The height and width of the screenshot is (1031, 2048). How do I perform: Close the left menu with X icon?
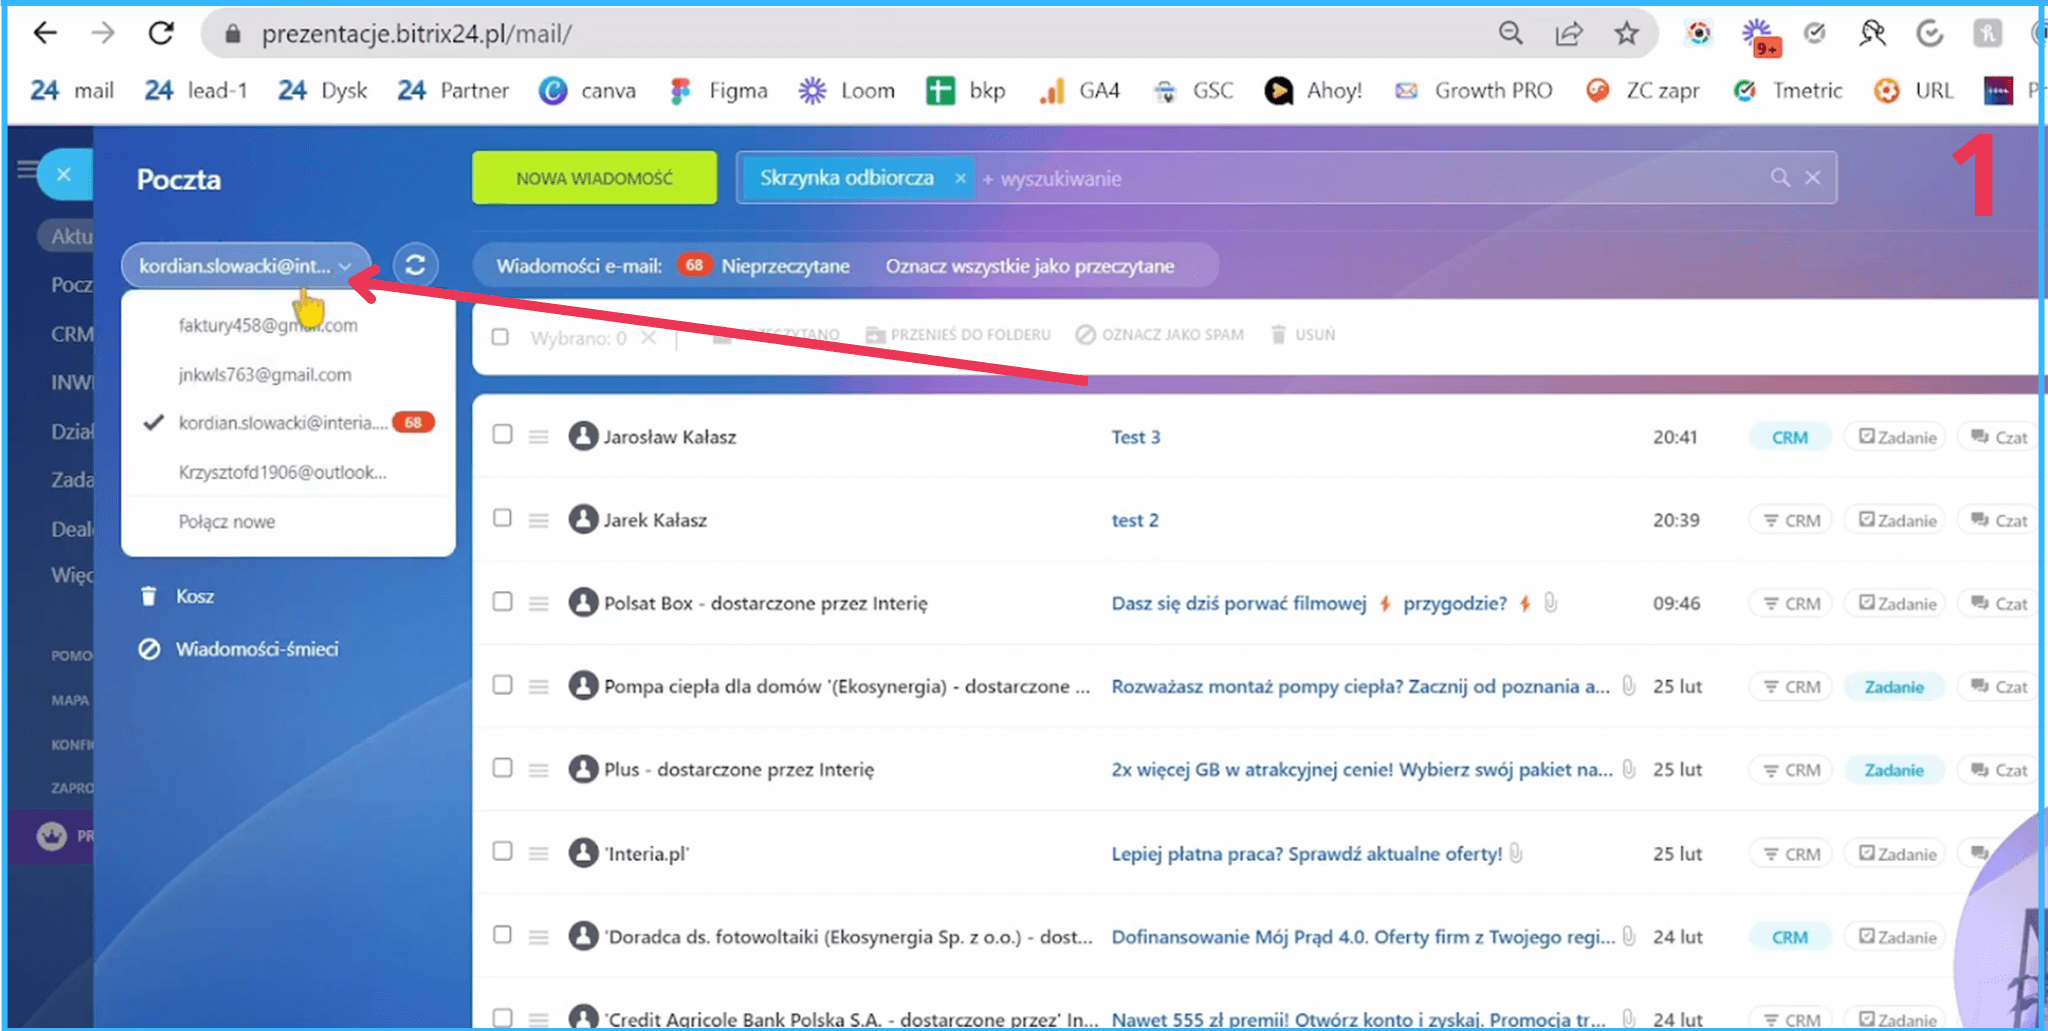64,175
